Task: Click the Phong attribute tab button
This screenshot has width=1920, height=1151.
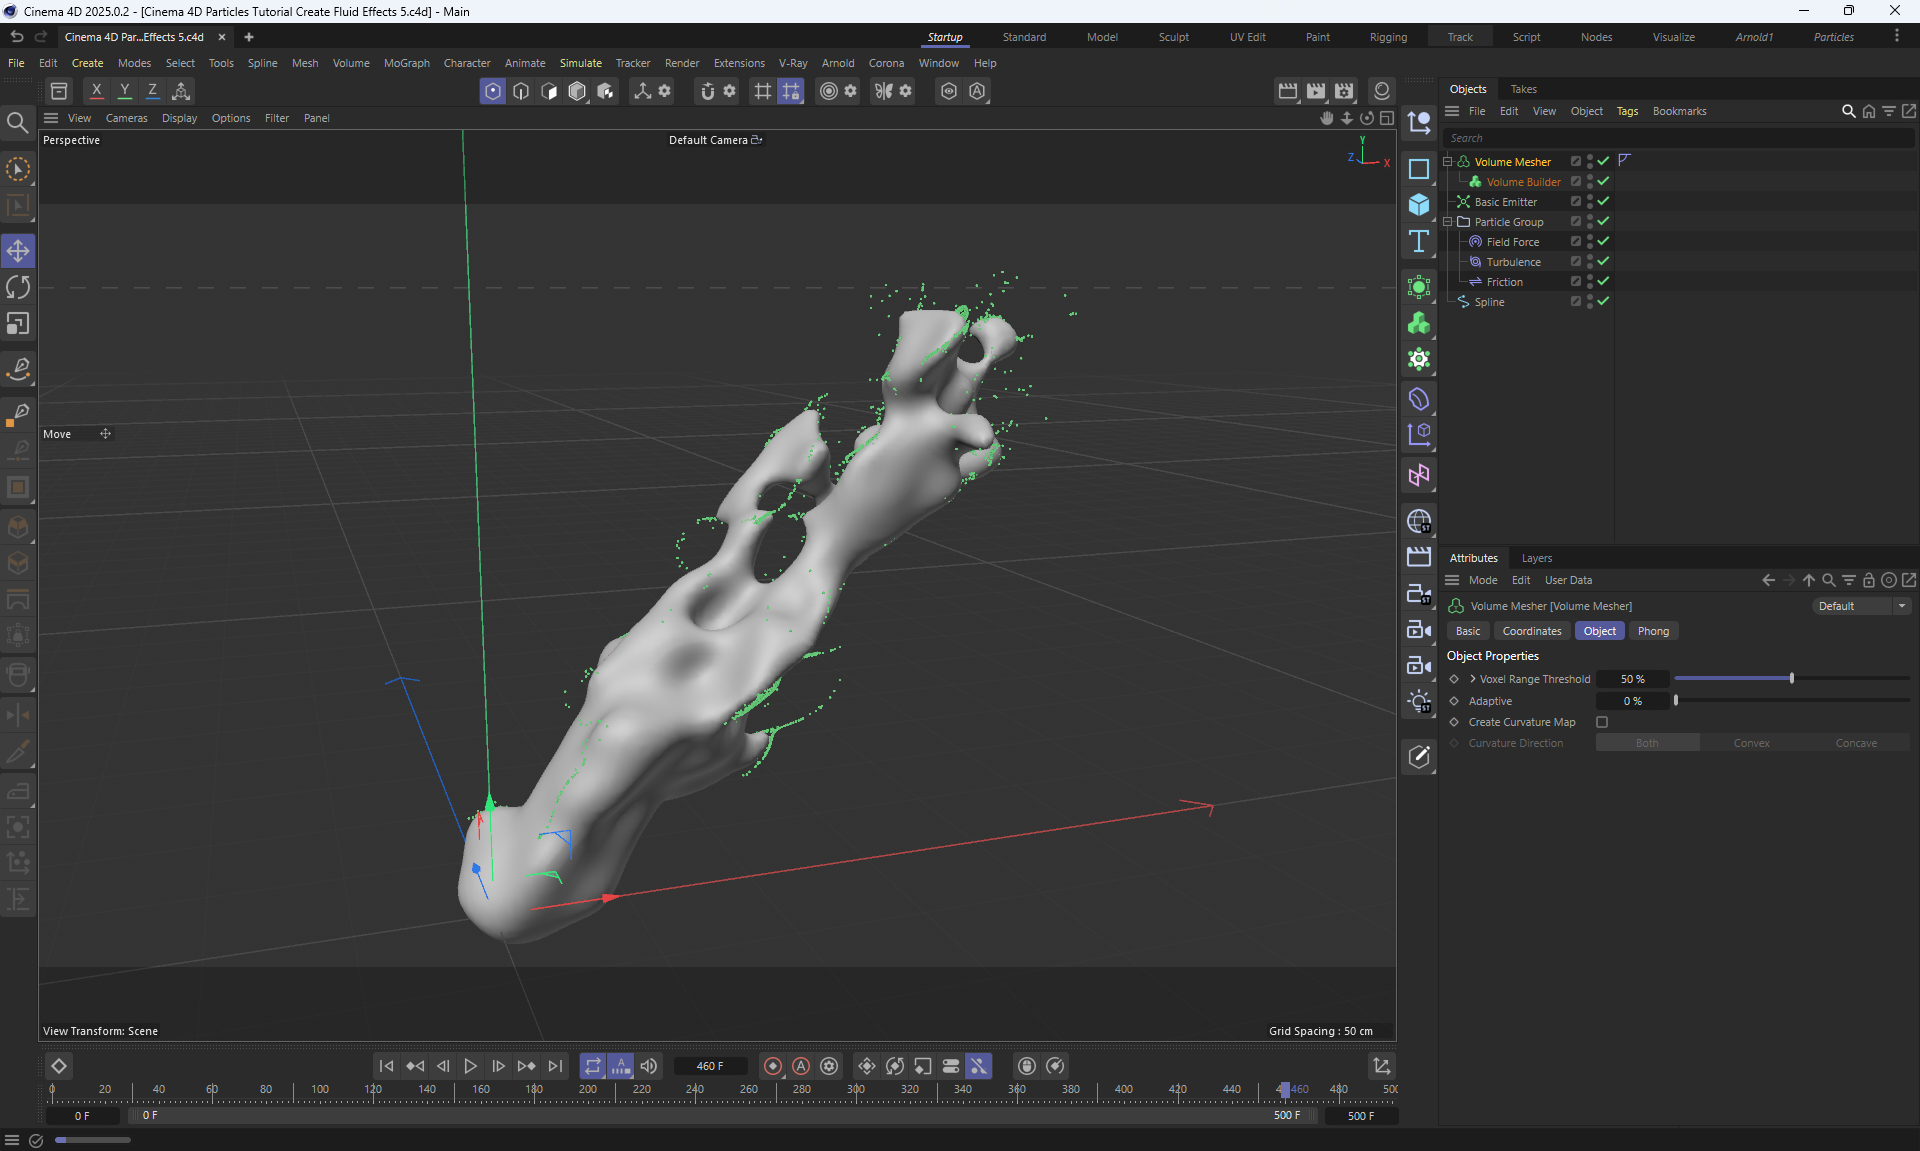Action: [x=1652, y=631]
